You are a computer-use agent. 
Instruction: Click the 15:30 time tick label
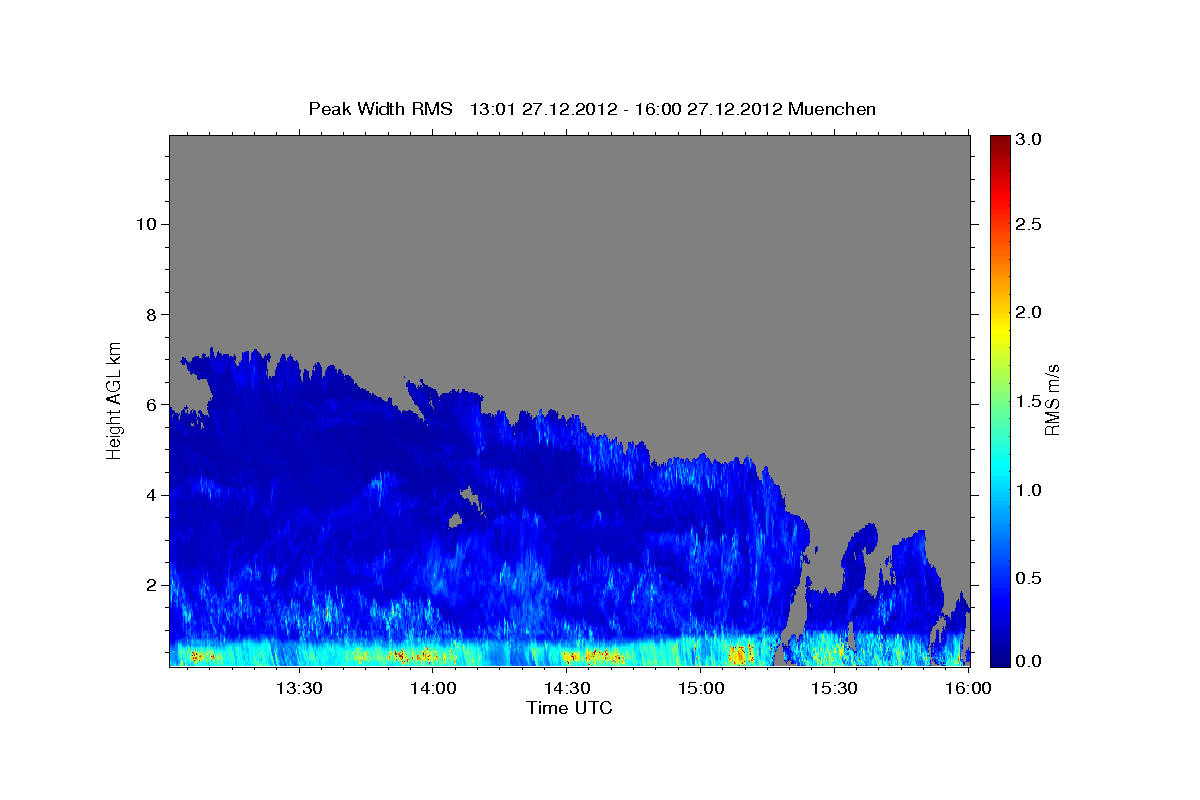point(835,688)
